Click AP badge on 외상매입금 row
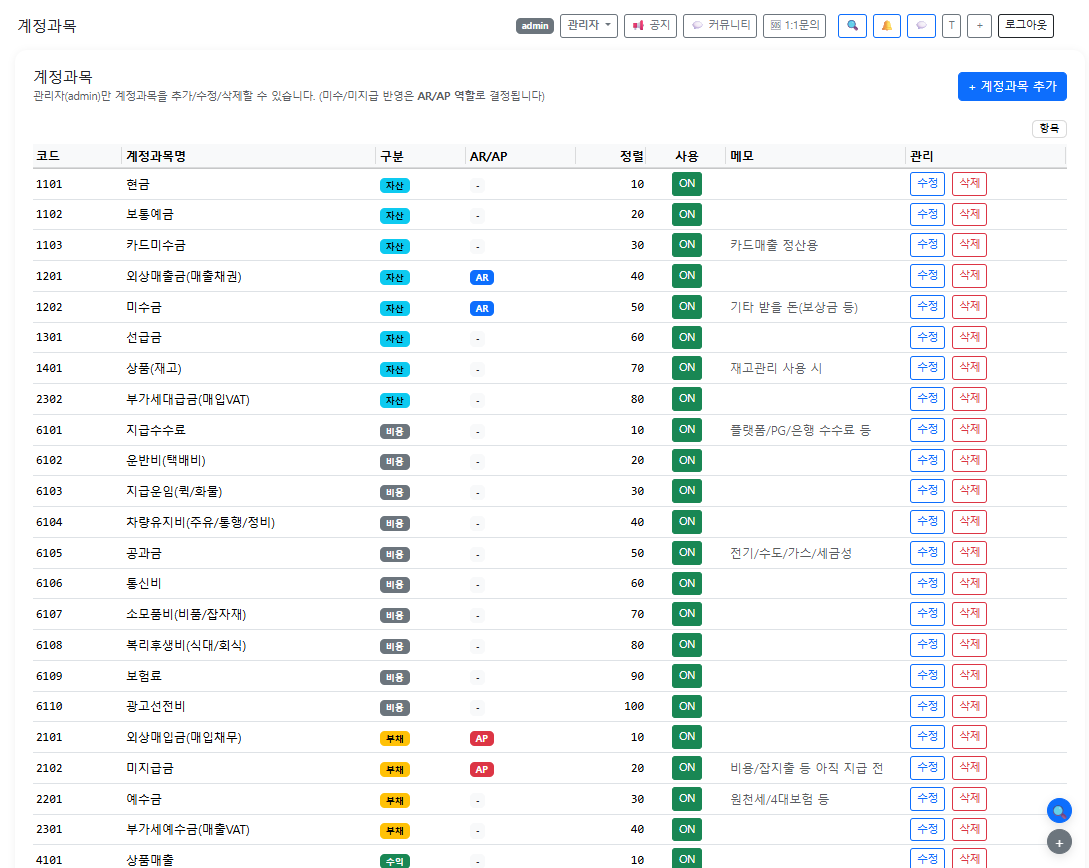Viewport: 1089px width, 868px height. pos(482,739)
